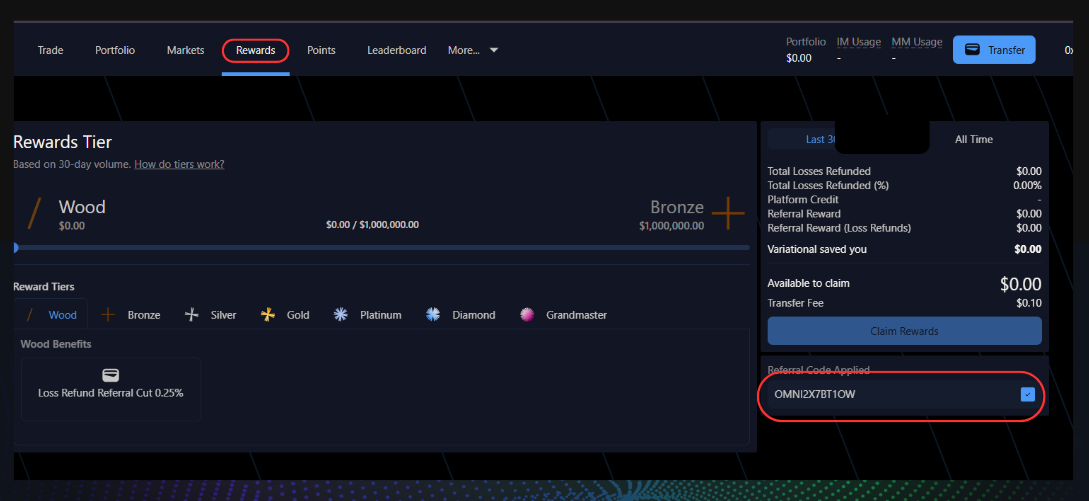
Task: Click the 'Wood Benefits' heading
Action: pos(56,344)
